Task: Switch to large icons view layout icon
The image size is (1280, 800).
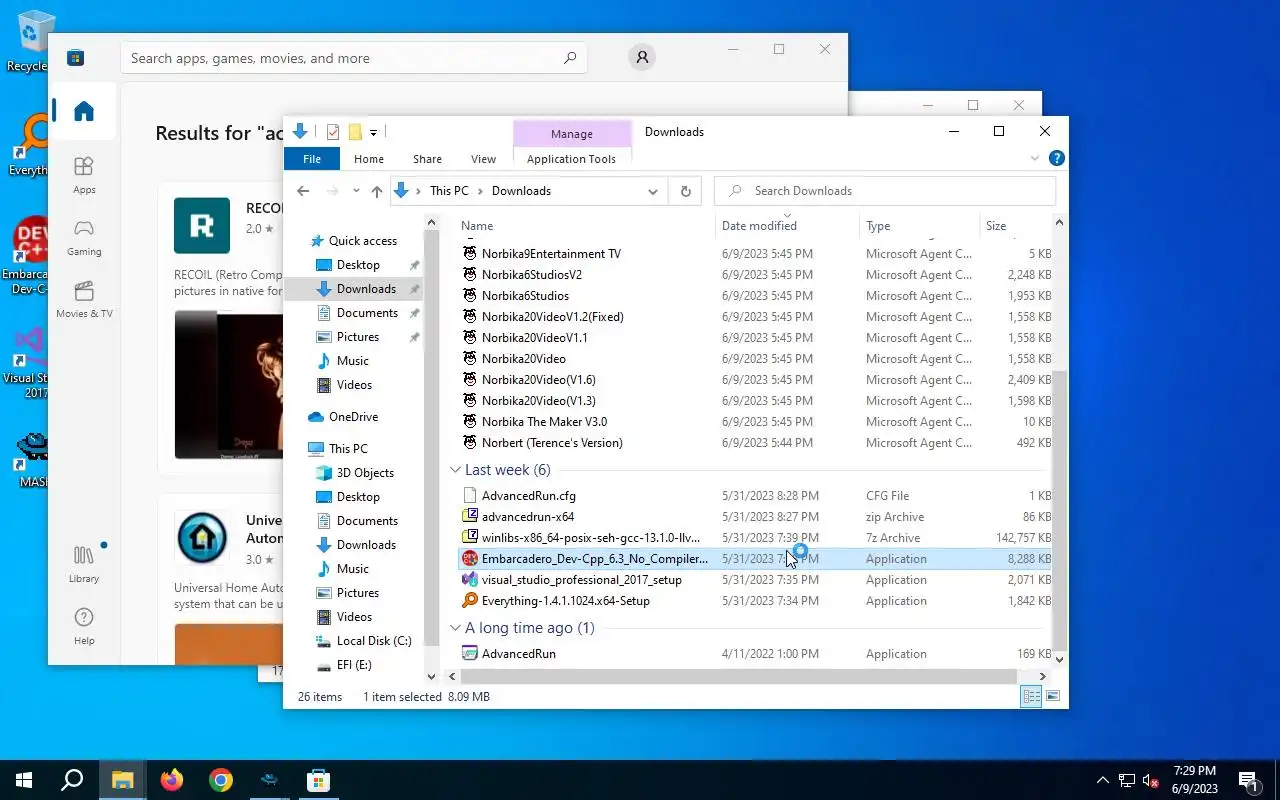Action: click(1052, 697)
